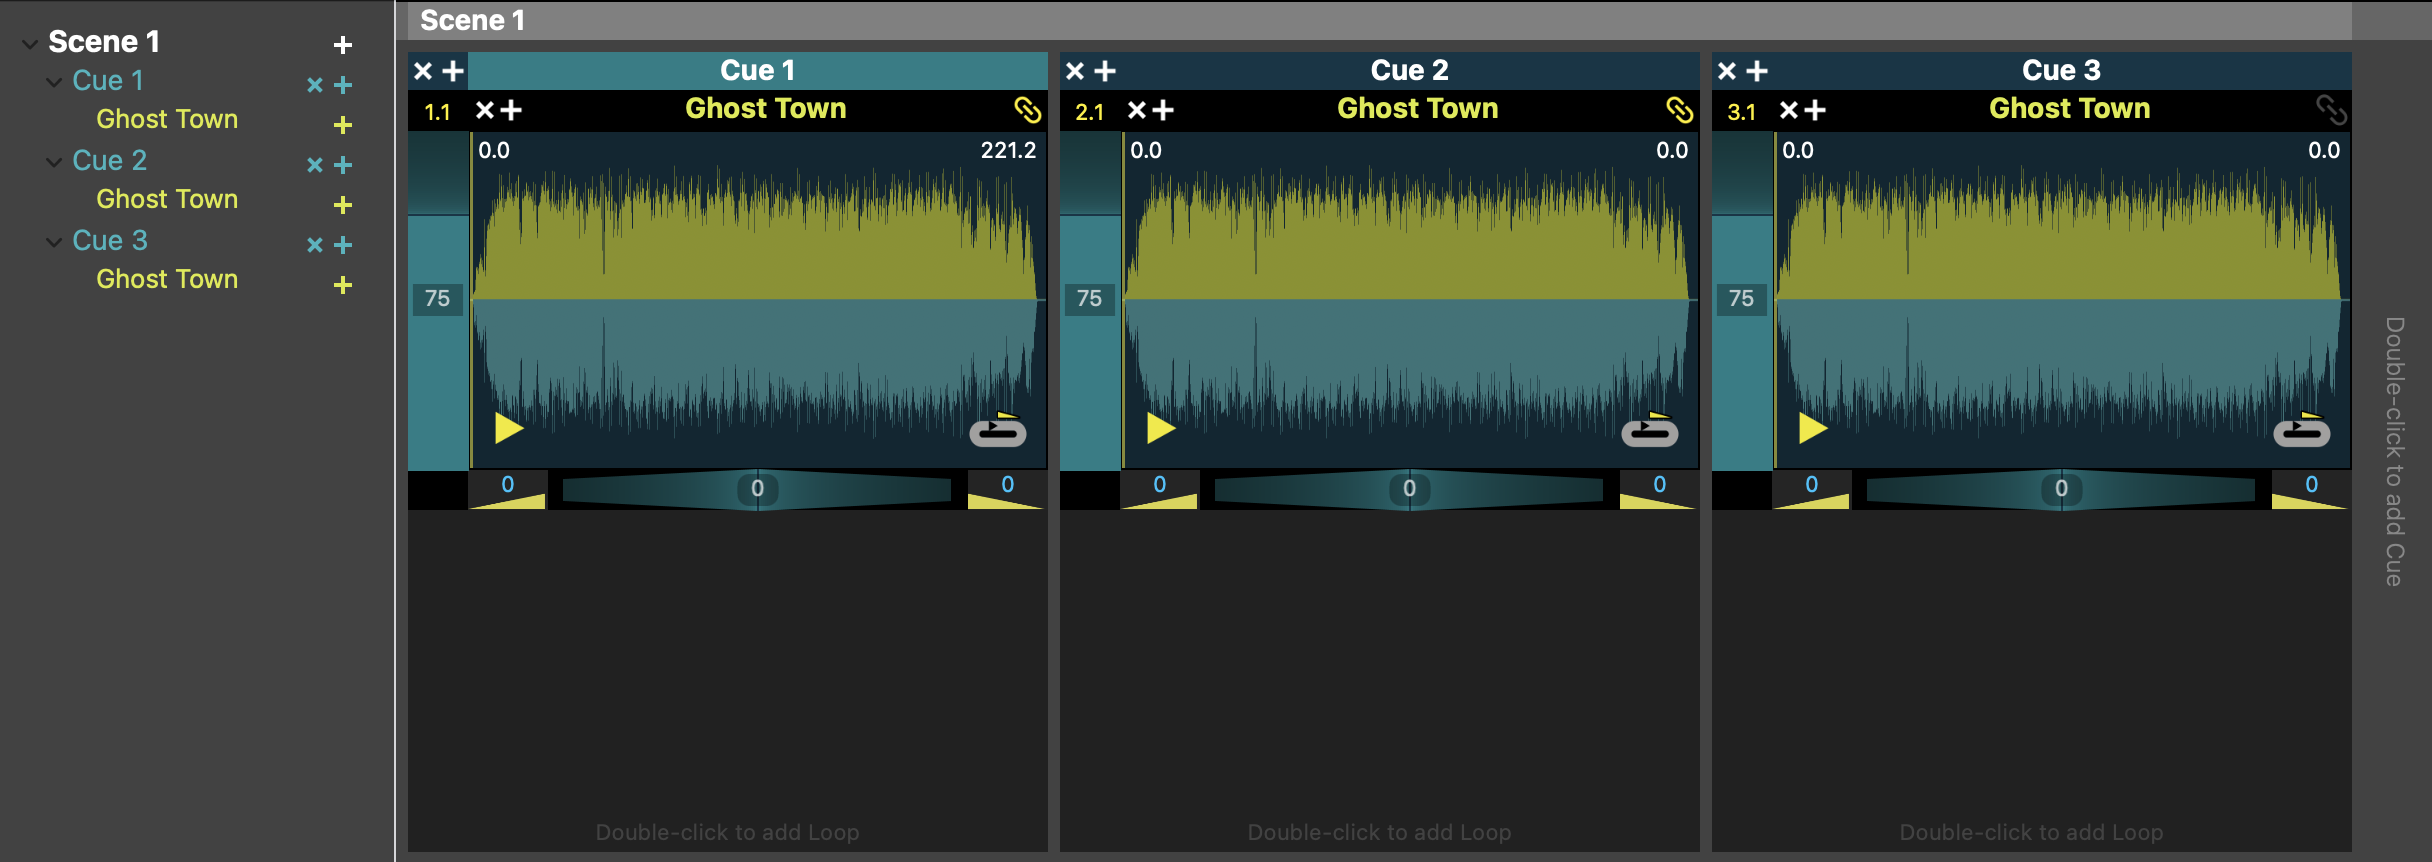Click plus icon on track 3.1 row
The height and width of the screenshot is (862, 2432).
[x=1815, y=110]
